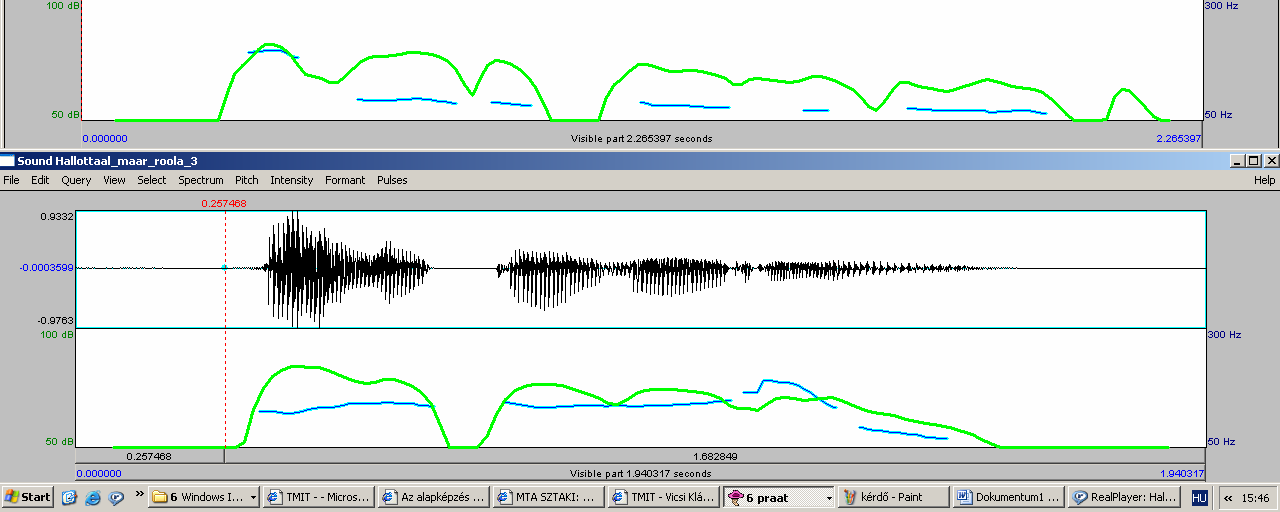Open the Pulses menu
Screen dimensions: 1280x512
[x=392, y=180]
